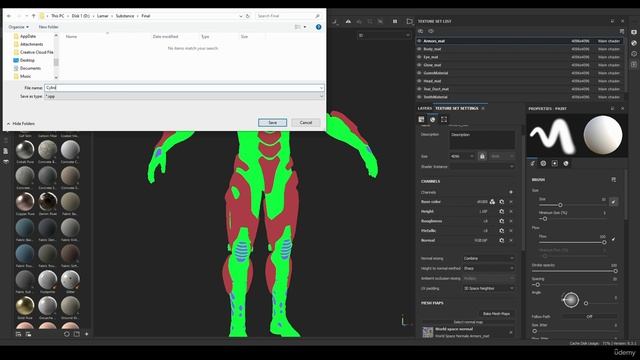Toggle visibility of the Glow_mat texture set
This screenshot has height=360, width=640.
pyautogui.click(x=419, y=65)
